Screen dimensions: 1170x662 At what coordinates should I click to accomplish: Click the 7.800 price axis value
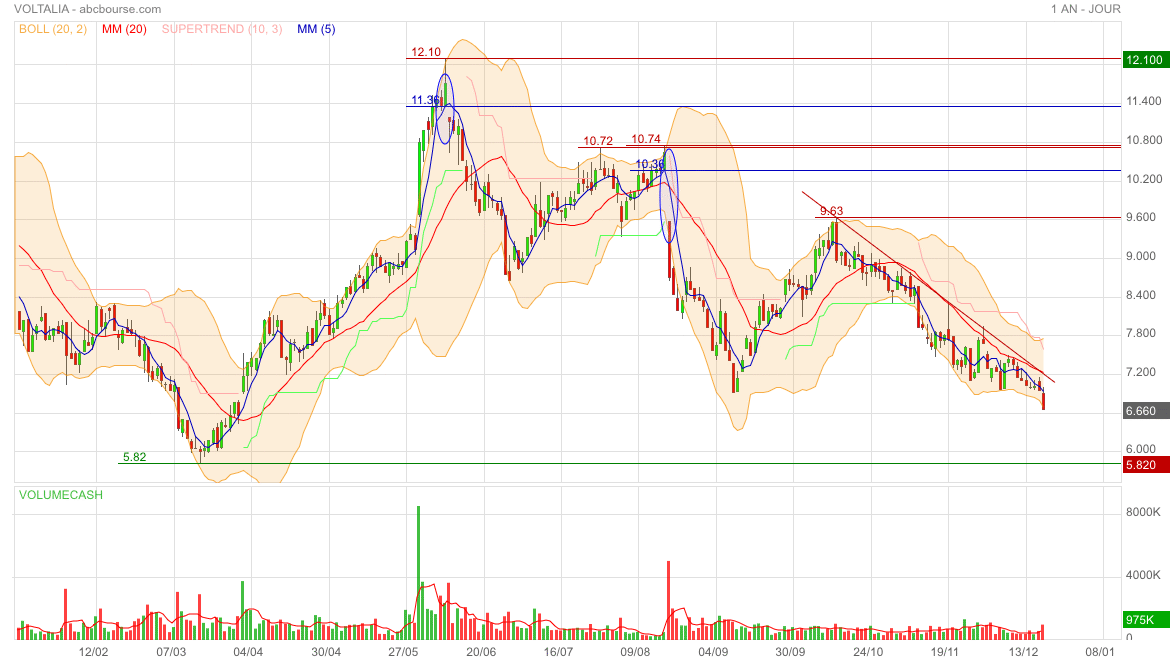1141,334
